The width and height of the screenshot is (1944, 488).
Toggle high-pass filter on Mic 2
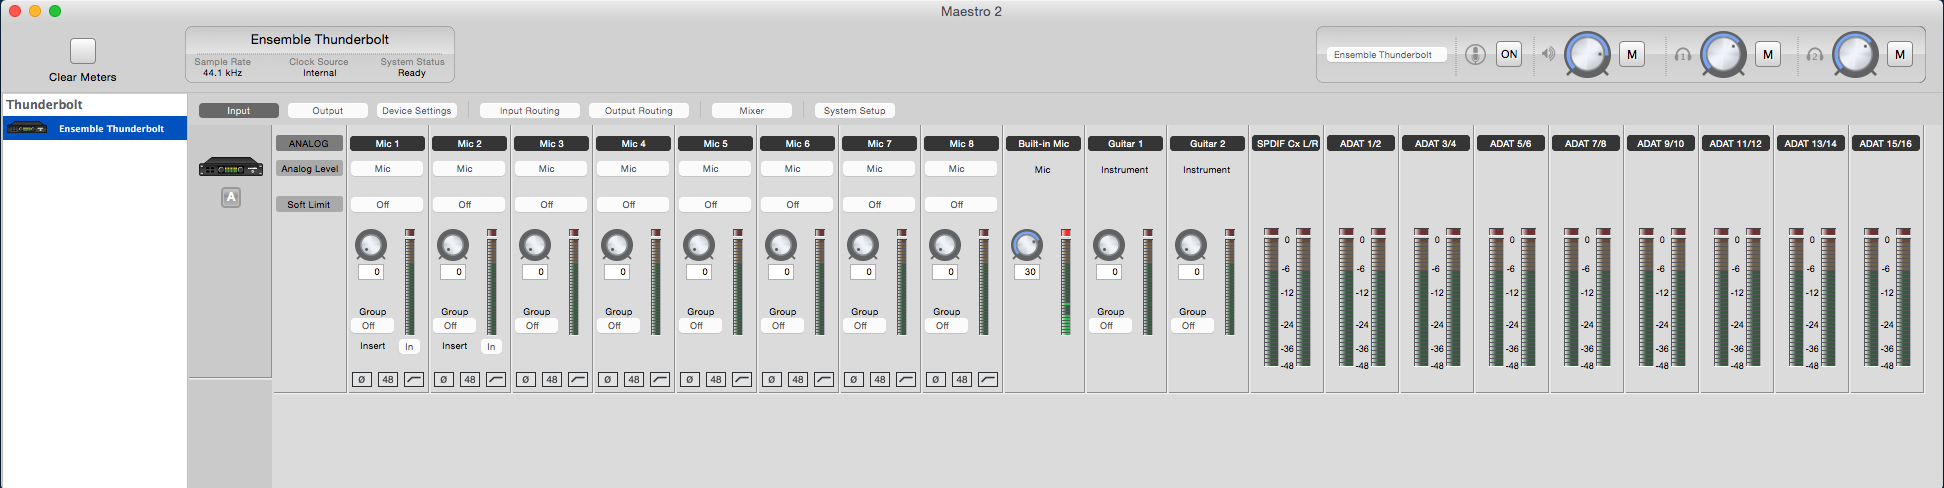click(x=496, y=380)
